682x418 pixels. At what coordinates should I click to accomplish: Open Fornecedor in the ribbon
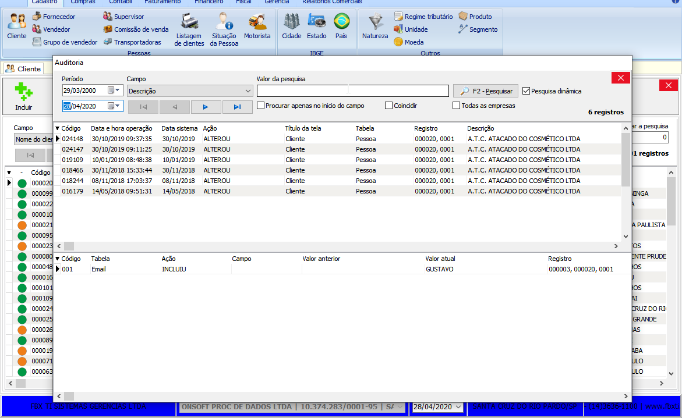[53, 17]
